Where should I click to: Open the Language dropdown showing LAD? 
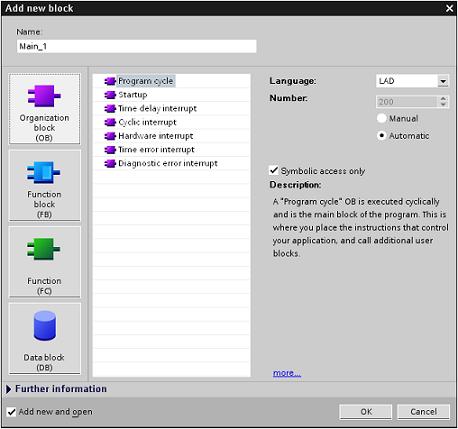[443, 81]
